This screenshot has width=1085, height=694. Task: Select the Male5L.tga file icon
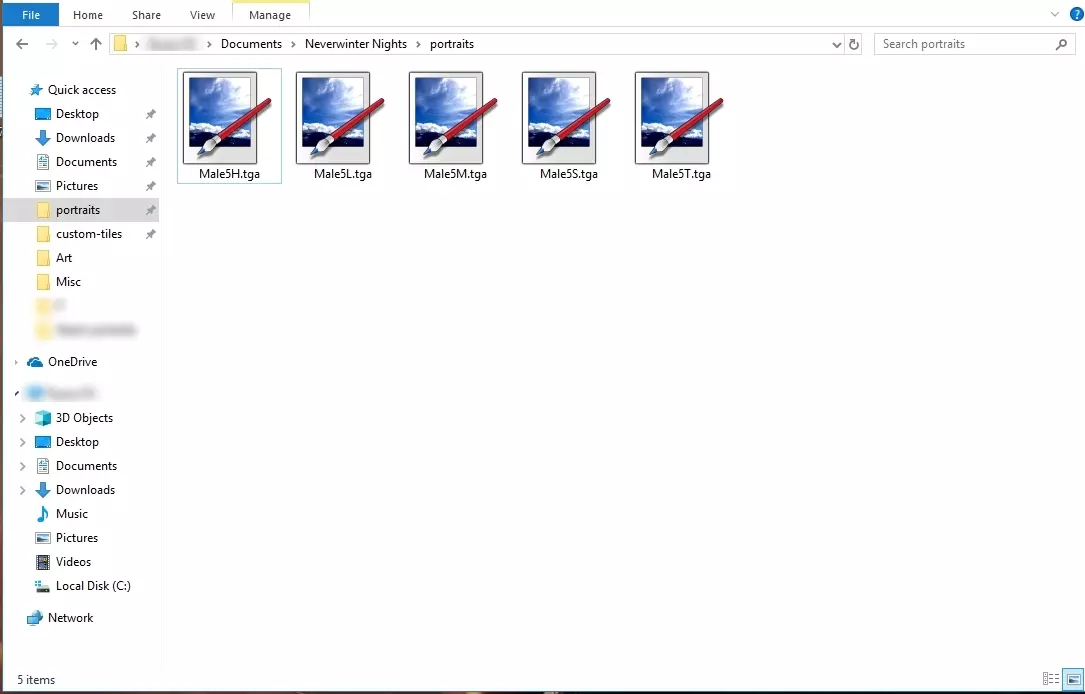click(342, 118)
